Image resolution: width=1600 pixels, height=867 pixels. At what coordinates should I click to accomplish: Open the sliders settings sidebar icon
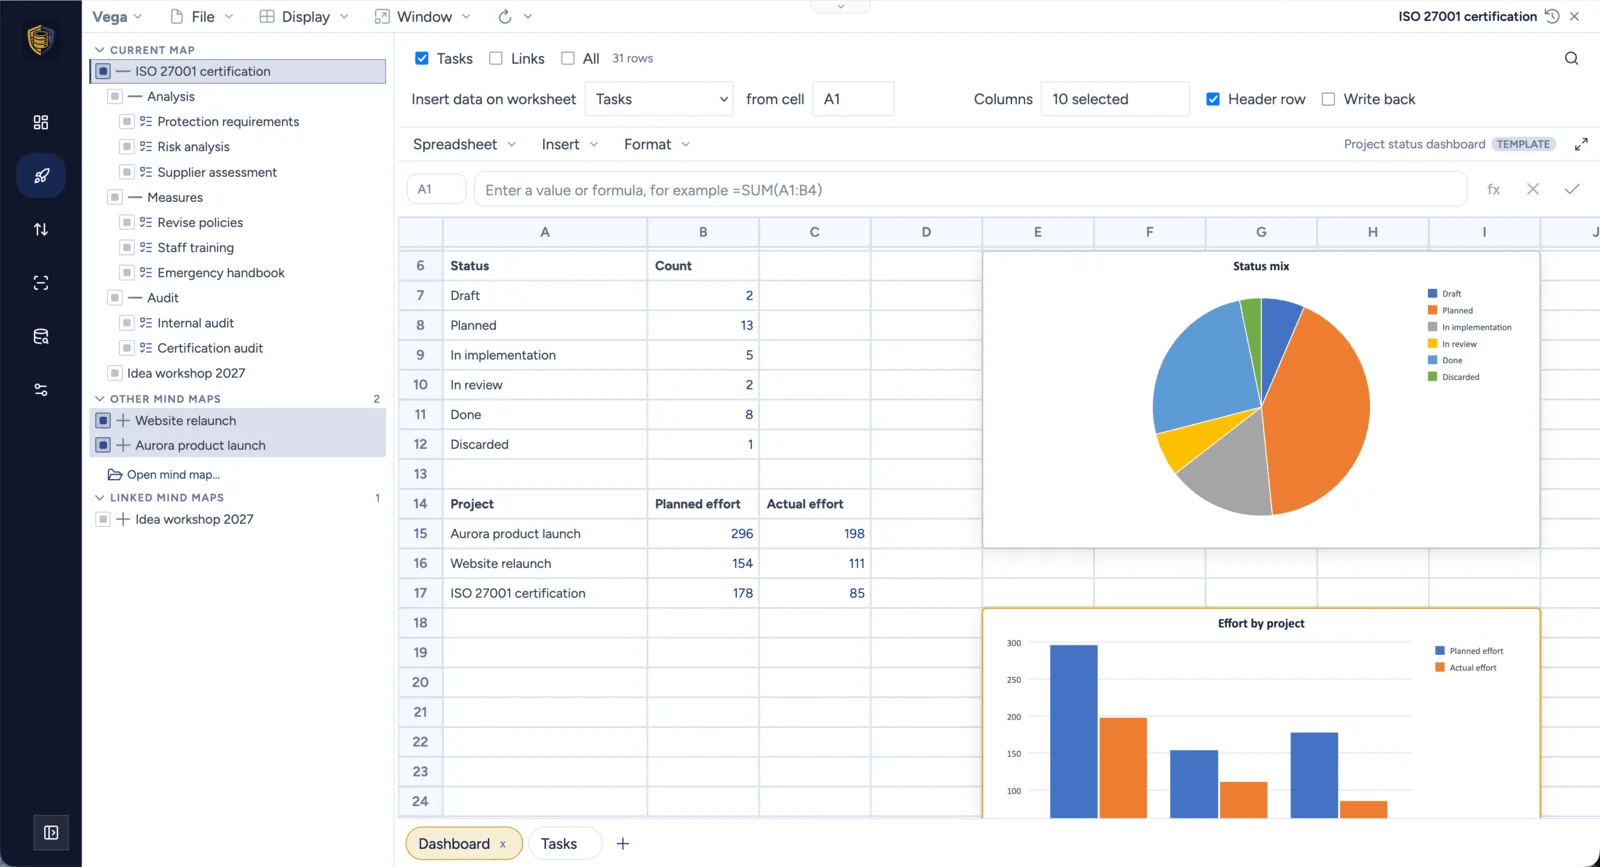coord(41,390)
